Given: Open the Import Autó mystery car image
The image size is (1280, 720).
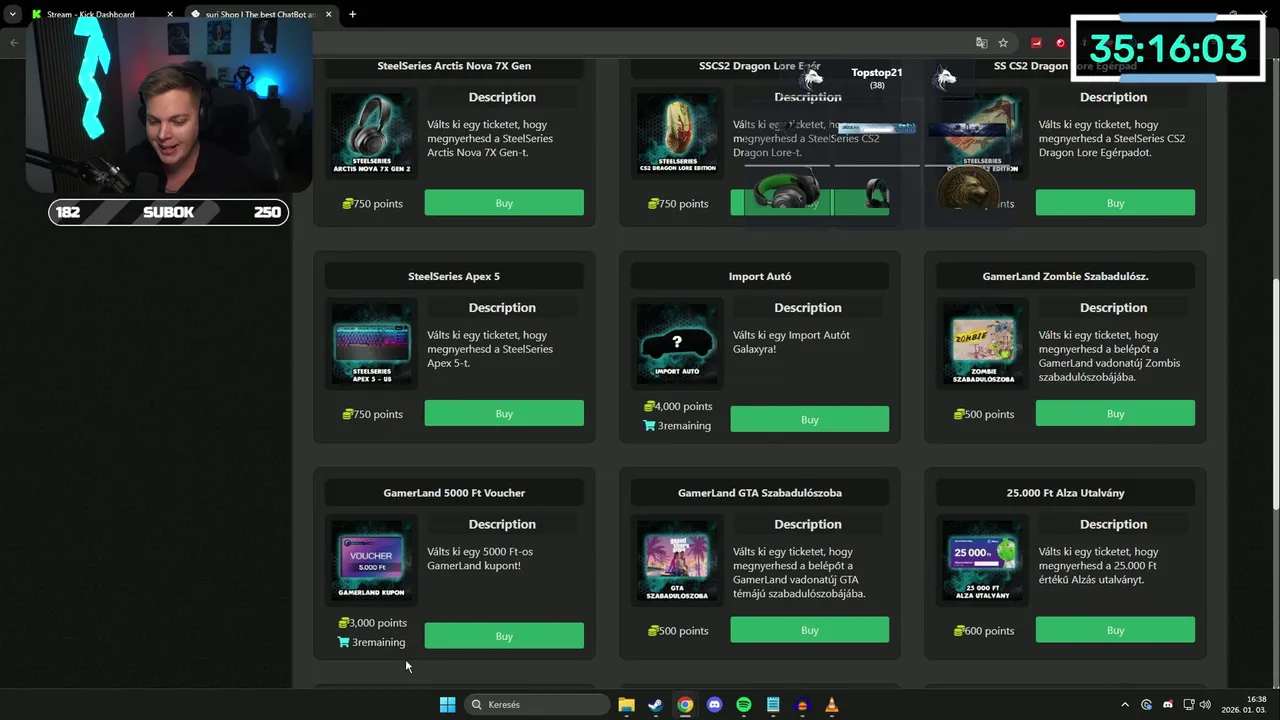Looking at the screenshot, I should [x=677, y=344].
